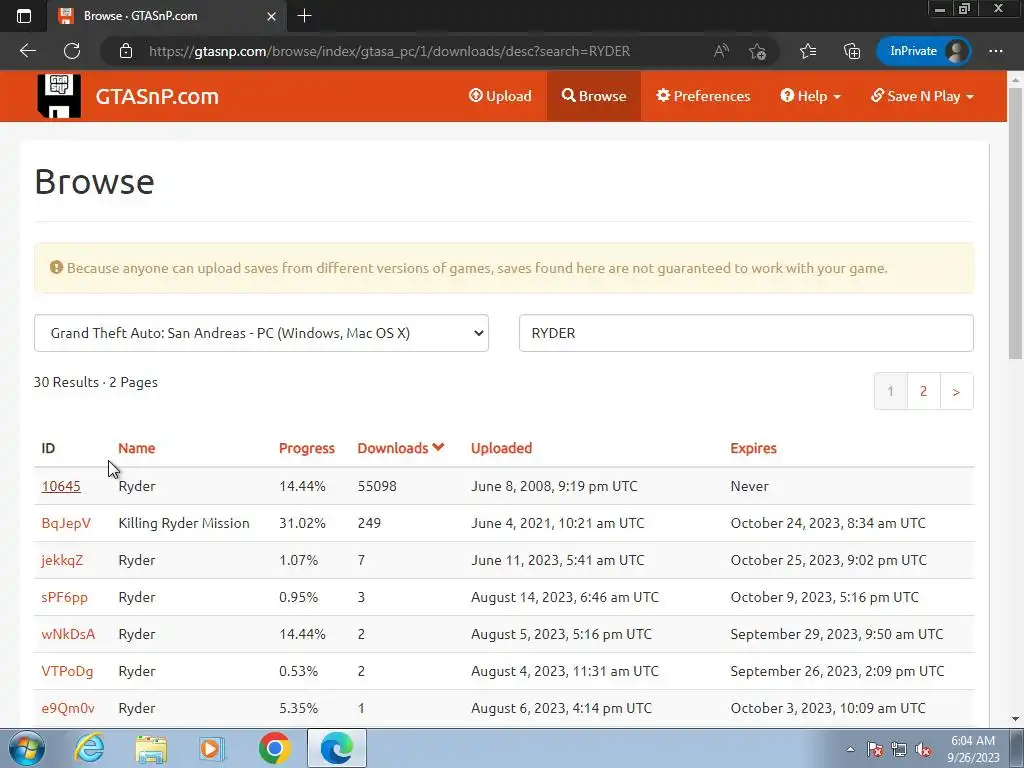Sort results by Downloads column
Viewport: 1024px width, 768px height.
click(393, 448)
